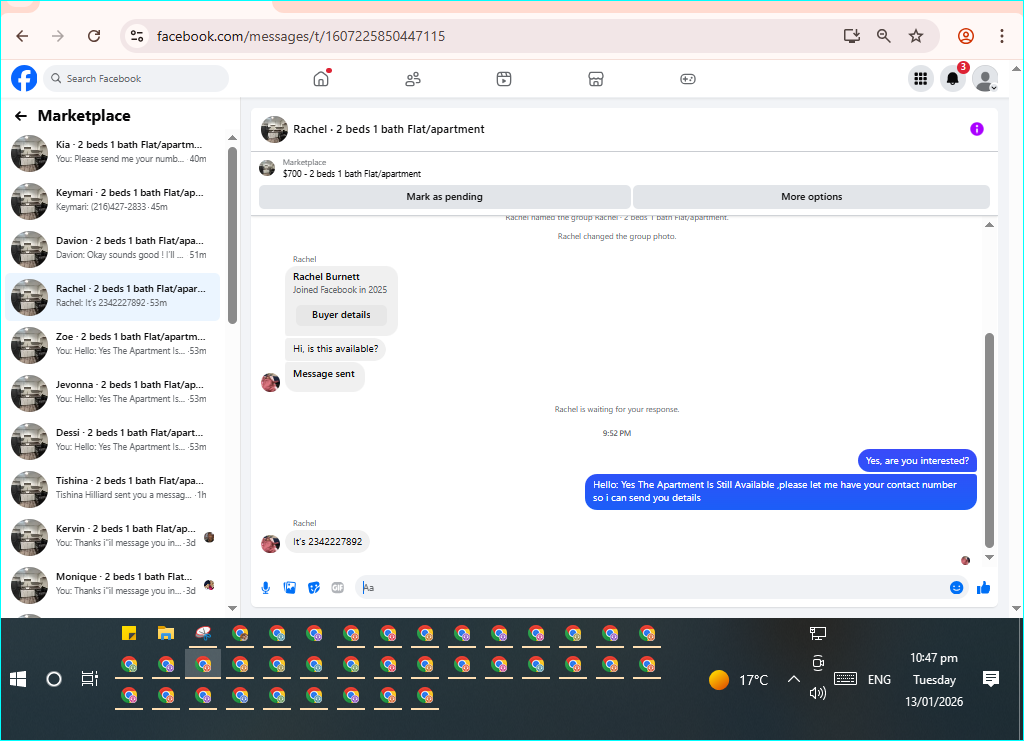Open emoji picker in message box

[x=957, y=588]
